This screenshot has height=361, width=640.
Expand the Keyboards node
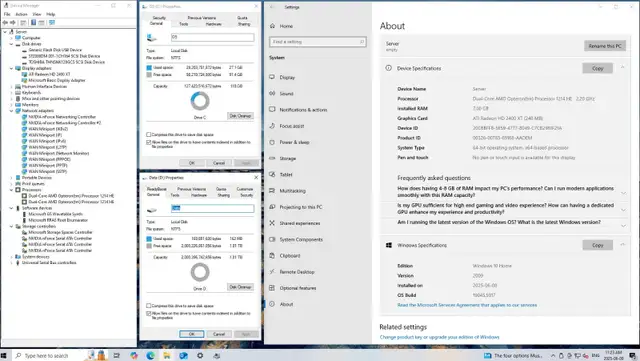(11, 93)
